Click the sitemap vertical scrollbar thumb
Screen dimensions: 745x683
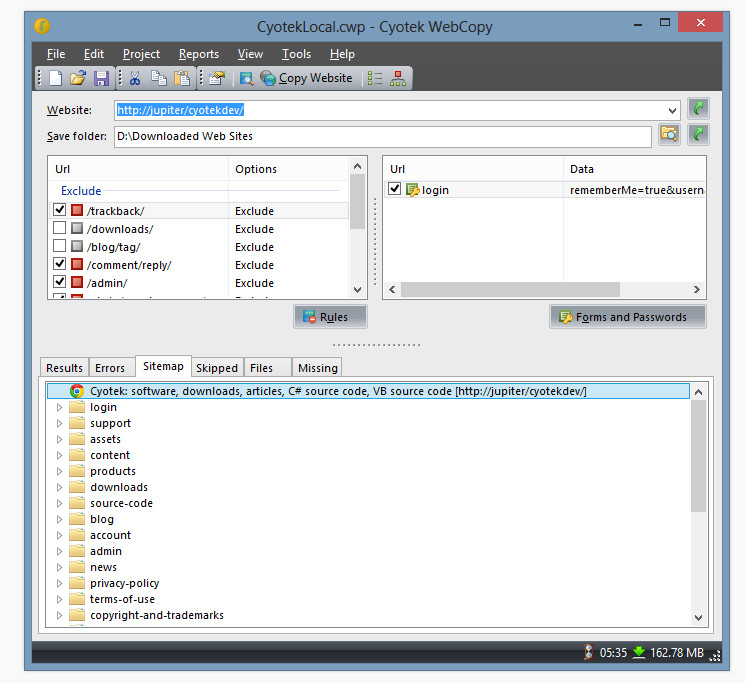pyautogui.click(x=698, y=456)
